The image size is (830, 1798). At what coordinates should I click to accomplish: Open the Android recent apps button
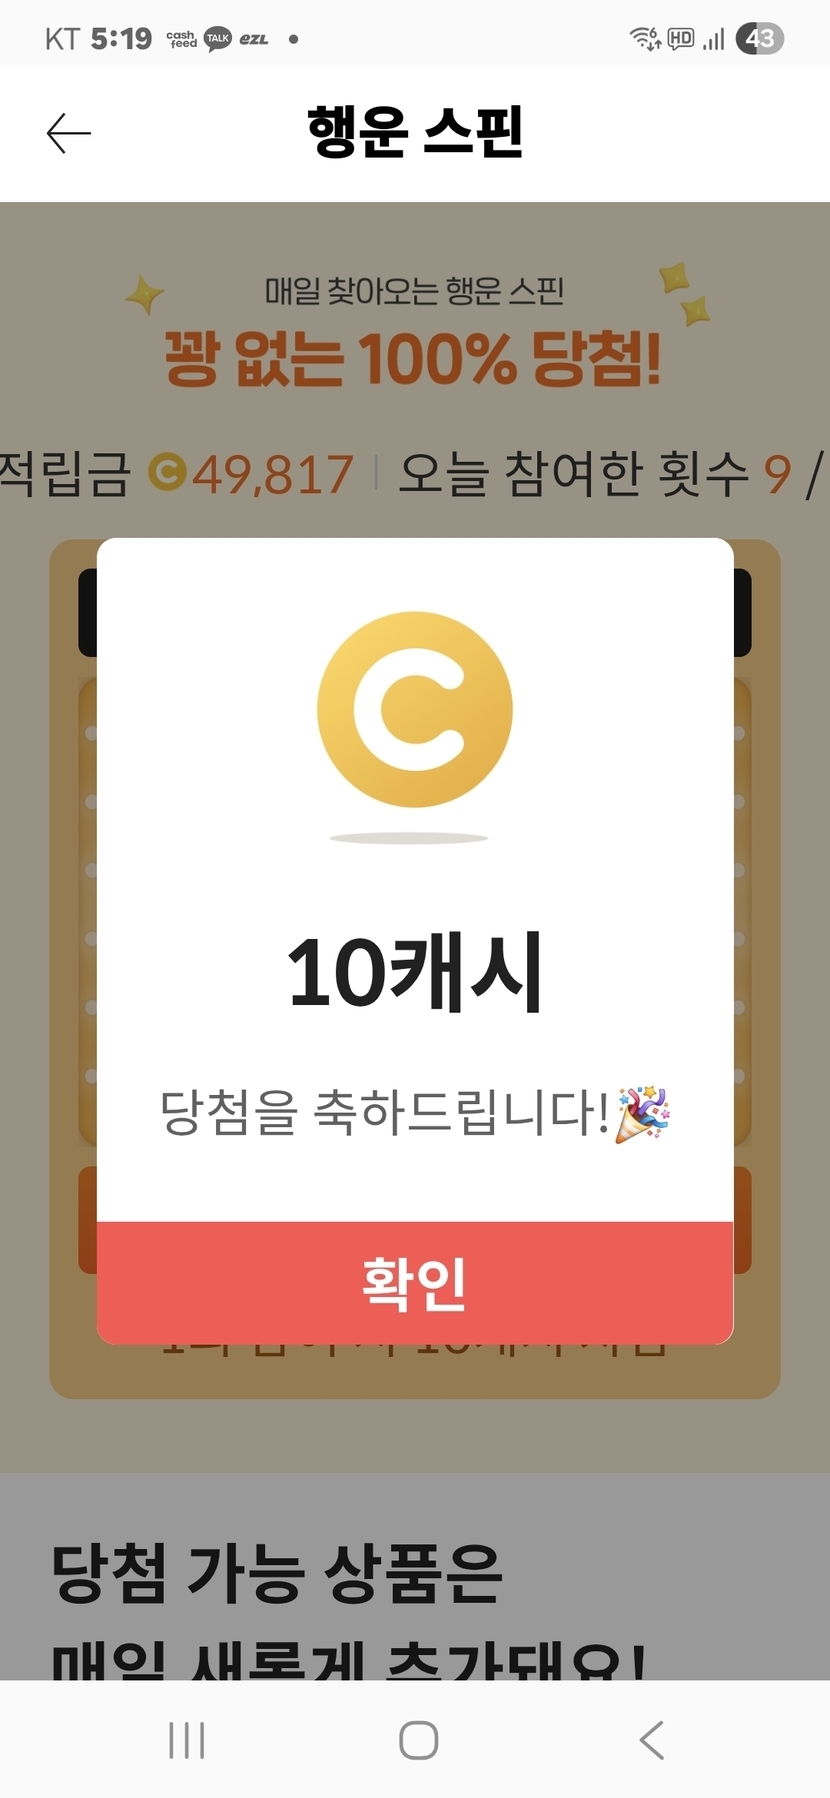[187, 1740]
